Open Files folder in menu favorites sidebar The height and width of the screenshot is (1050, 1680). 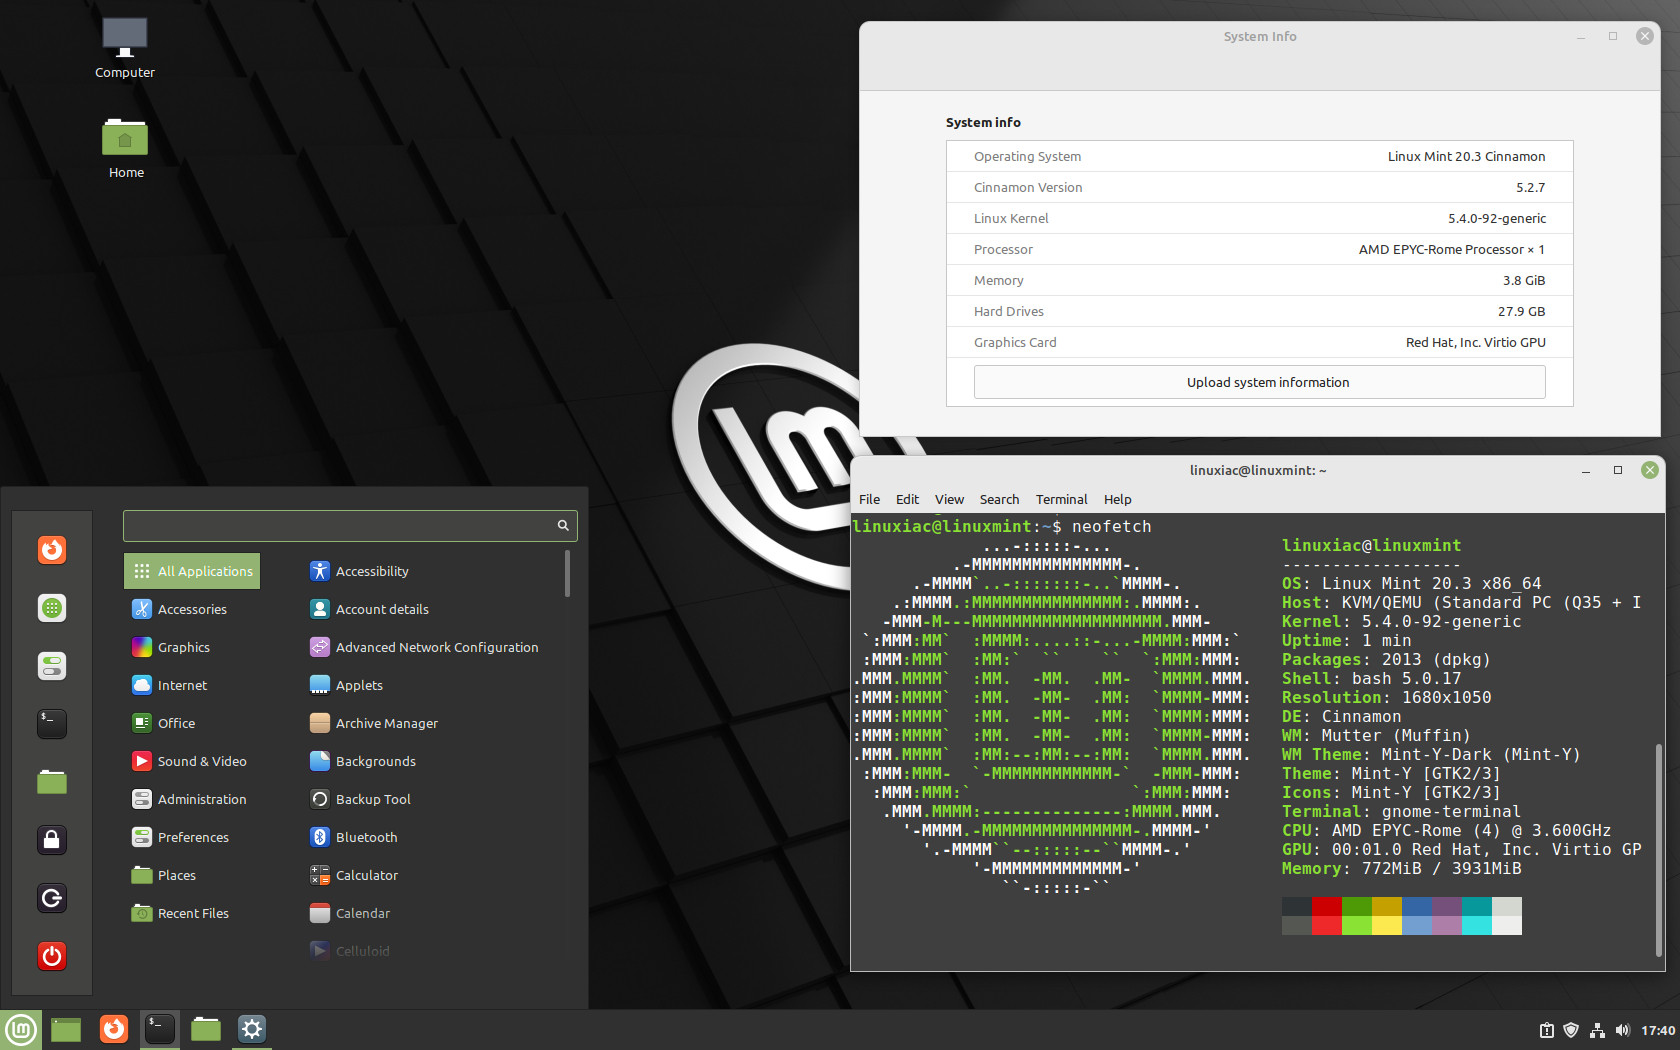pos(52,782)
